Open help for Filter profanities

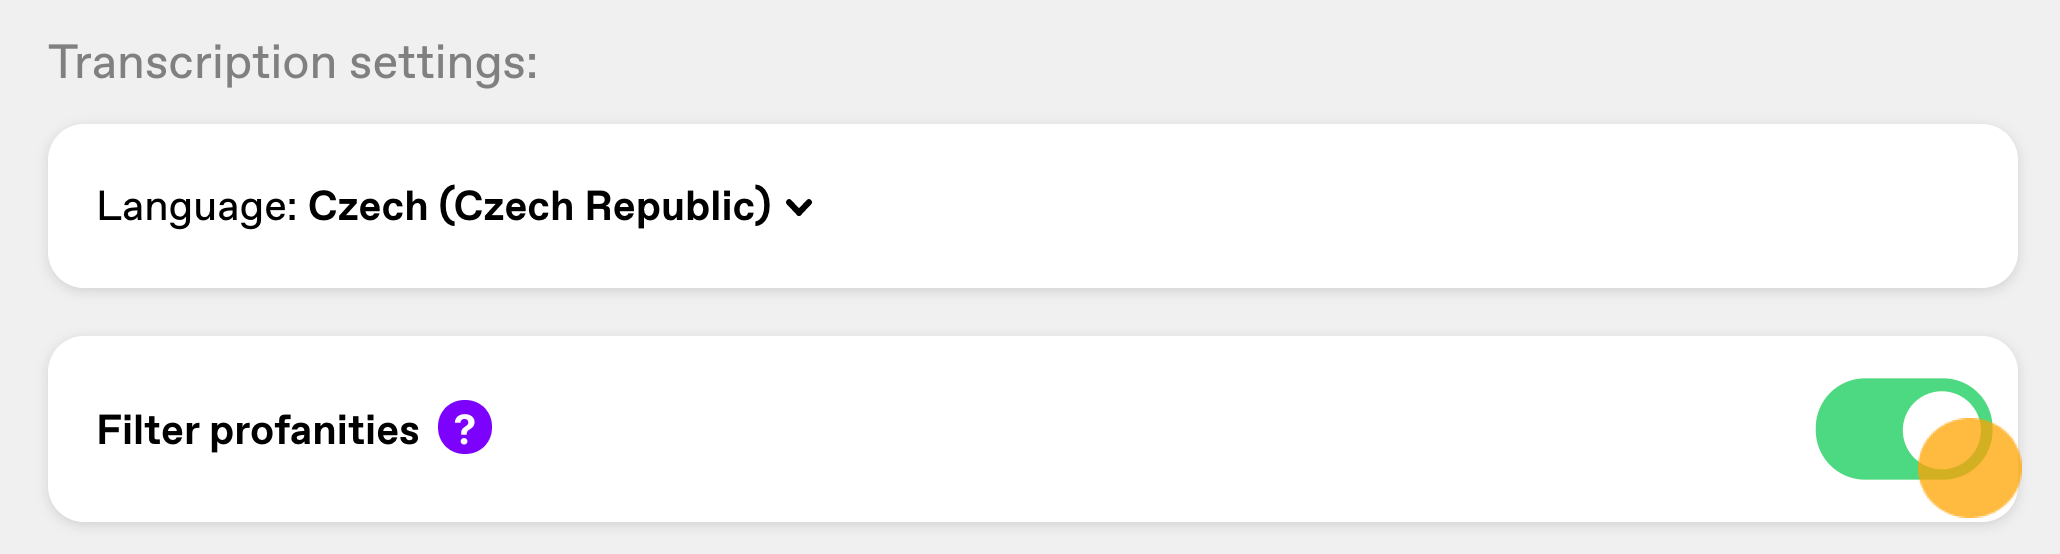click(x=465, y=428)
